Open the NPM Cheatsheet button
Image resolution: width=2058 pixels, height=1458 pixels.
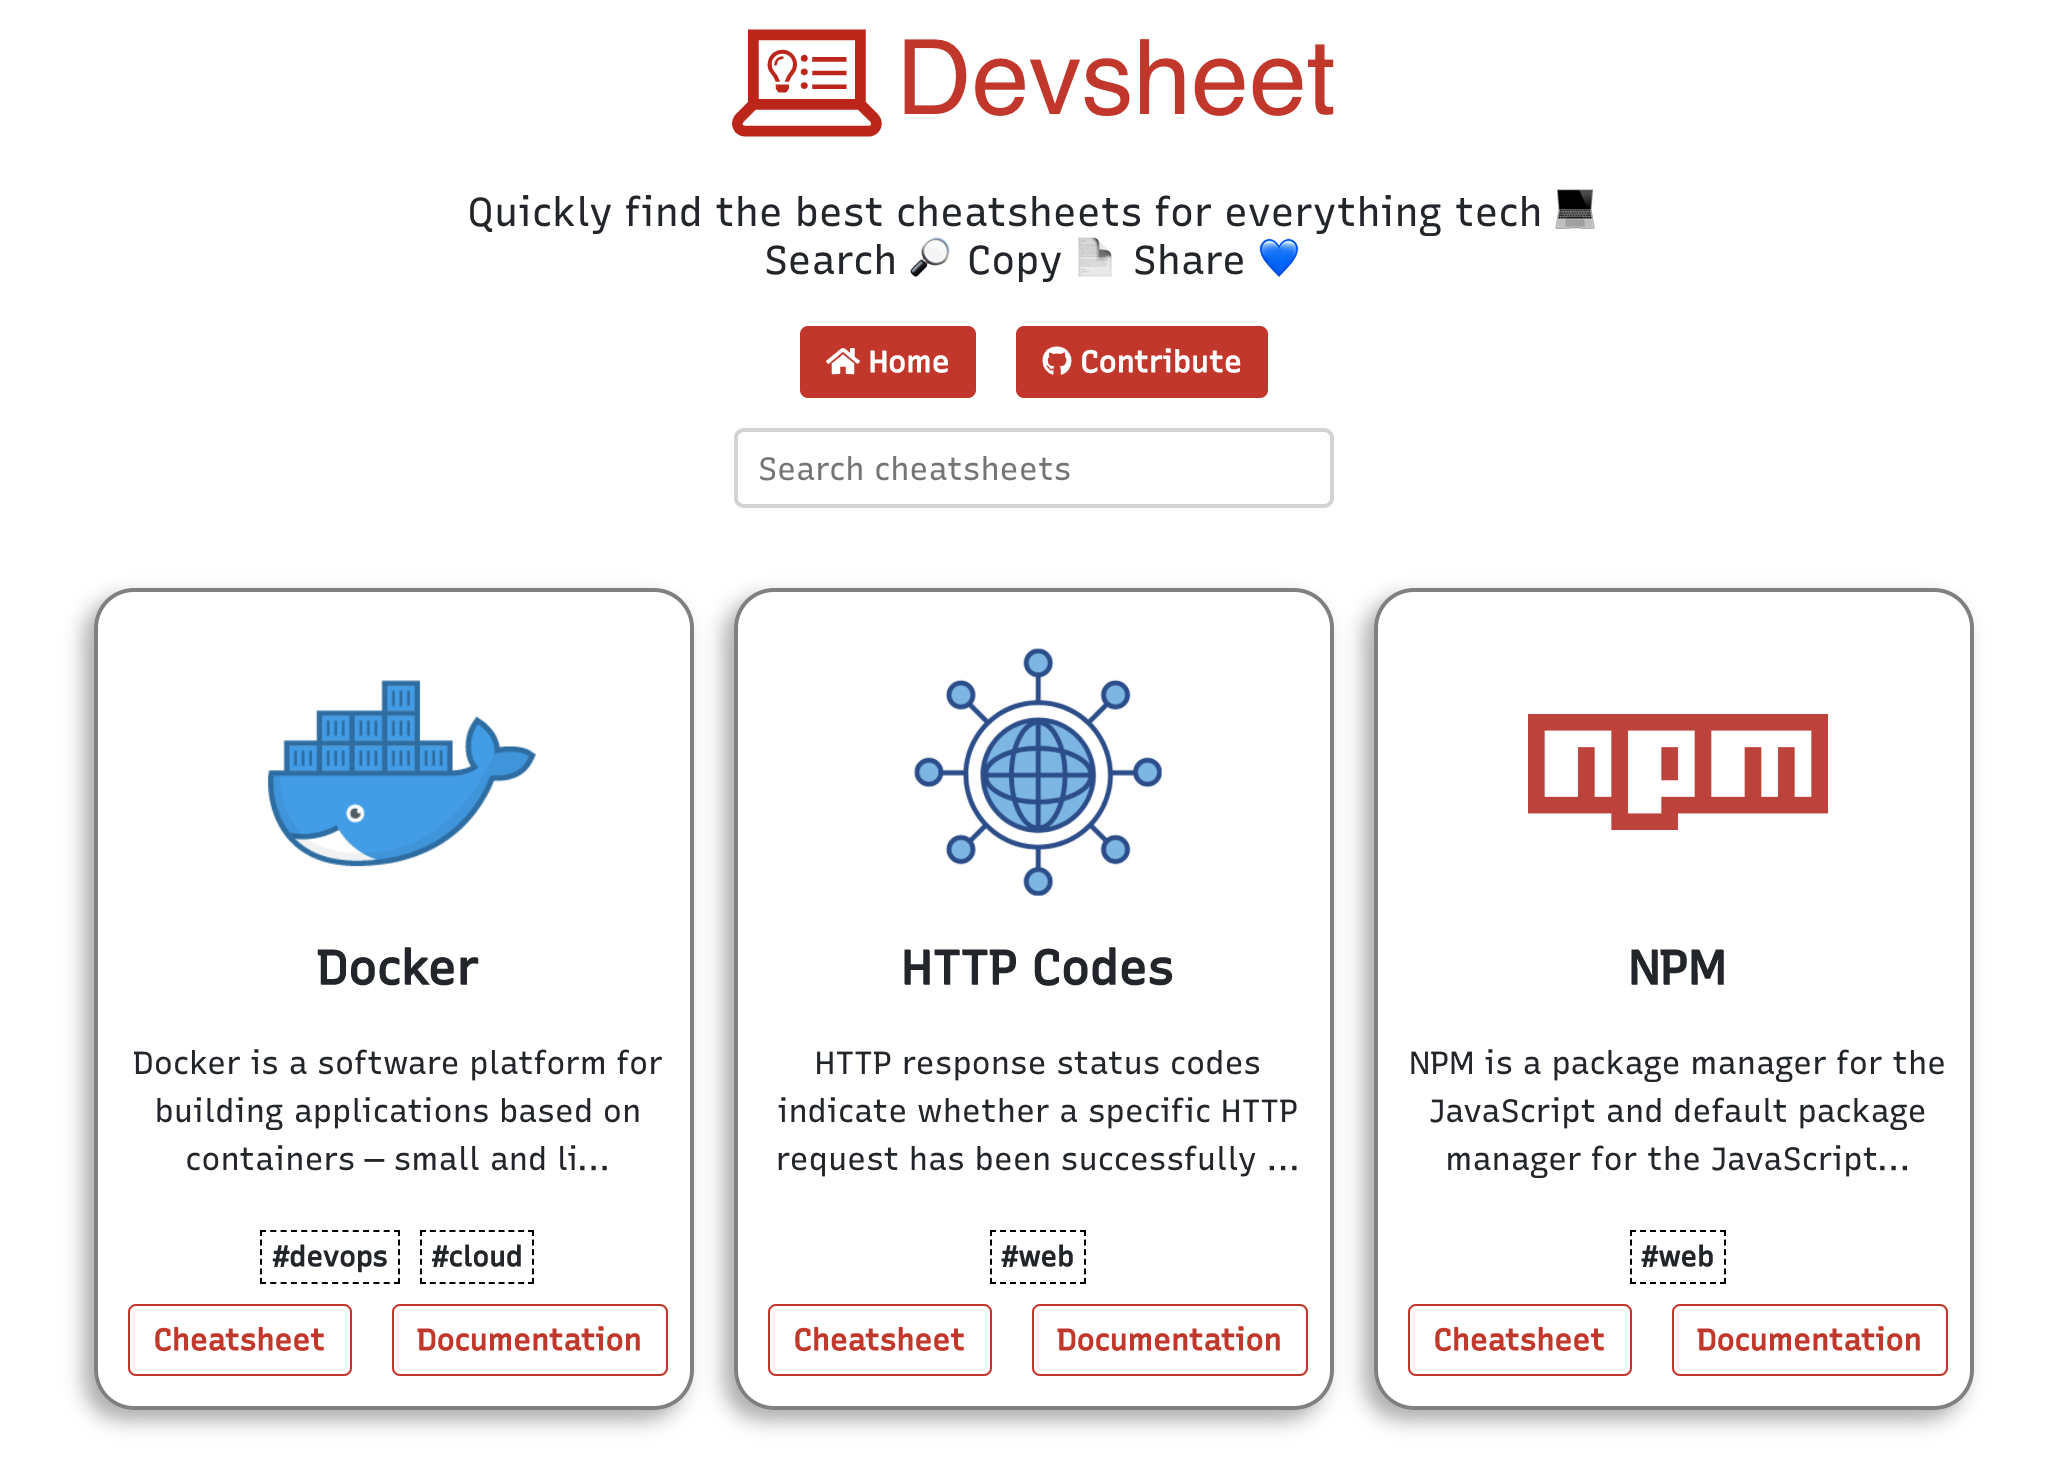(1520, 1340)
